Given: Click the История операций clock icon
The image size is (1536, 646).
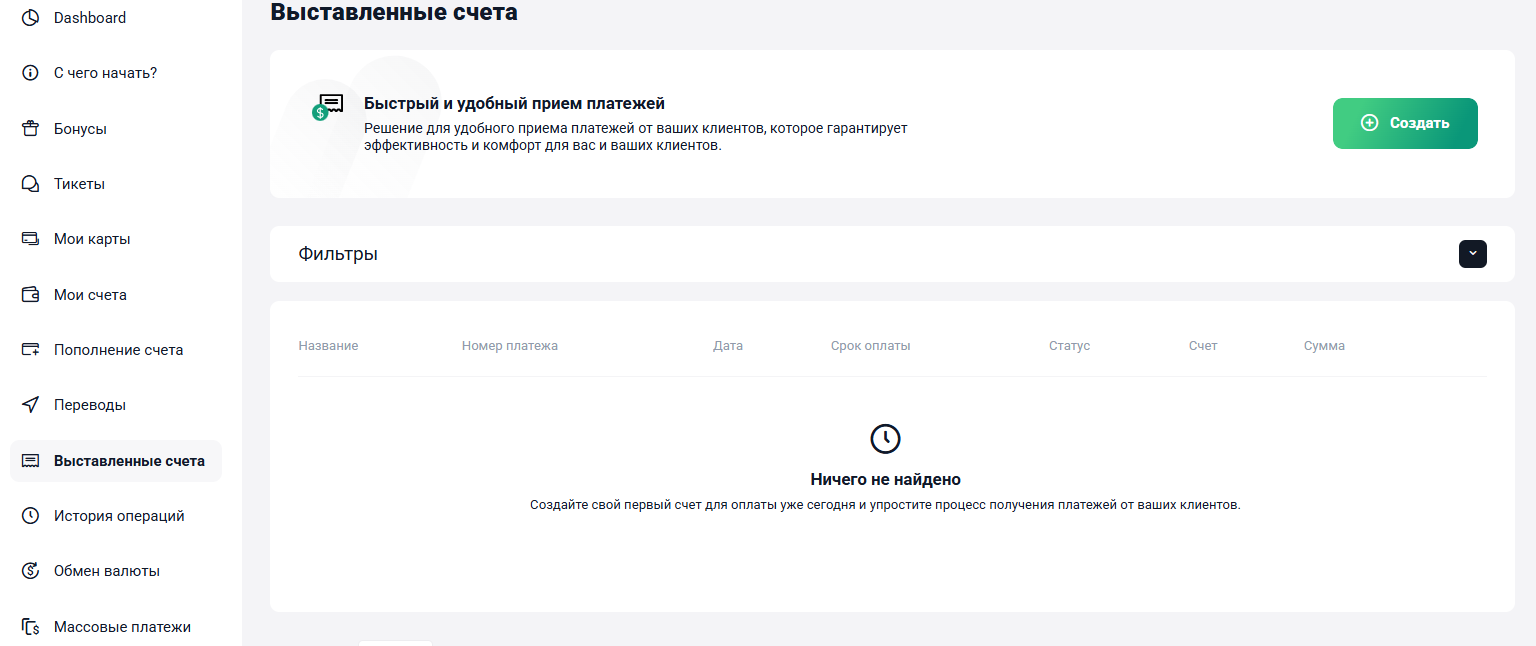Looking at the screenshot, I should [31, 516].
